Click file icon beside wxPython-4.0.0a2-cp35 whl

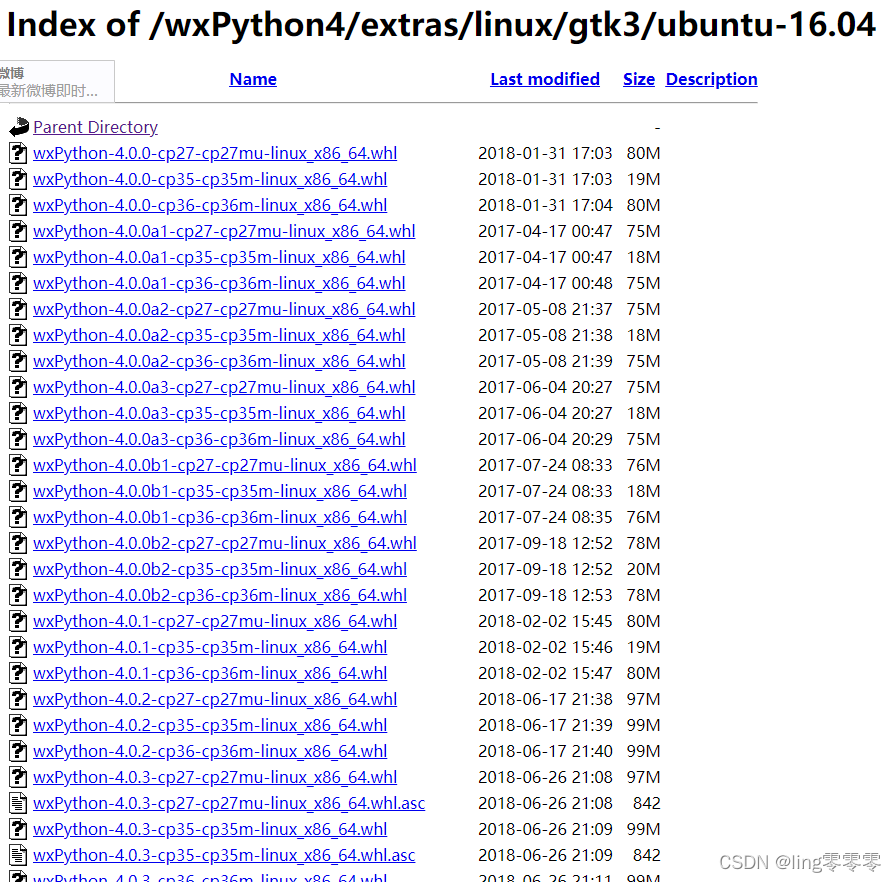(18, 335)
